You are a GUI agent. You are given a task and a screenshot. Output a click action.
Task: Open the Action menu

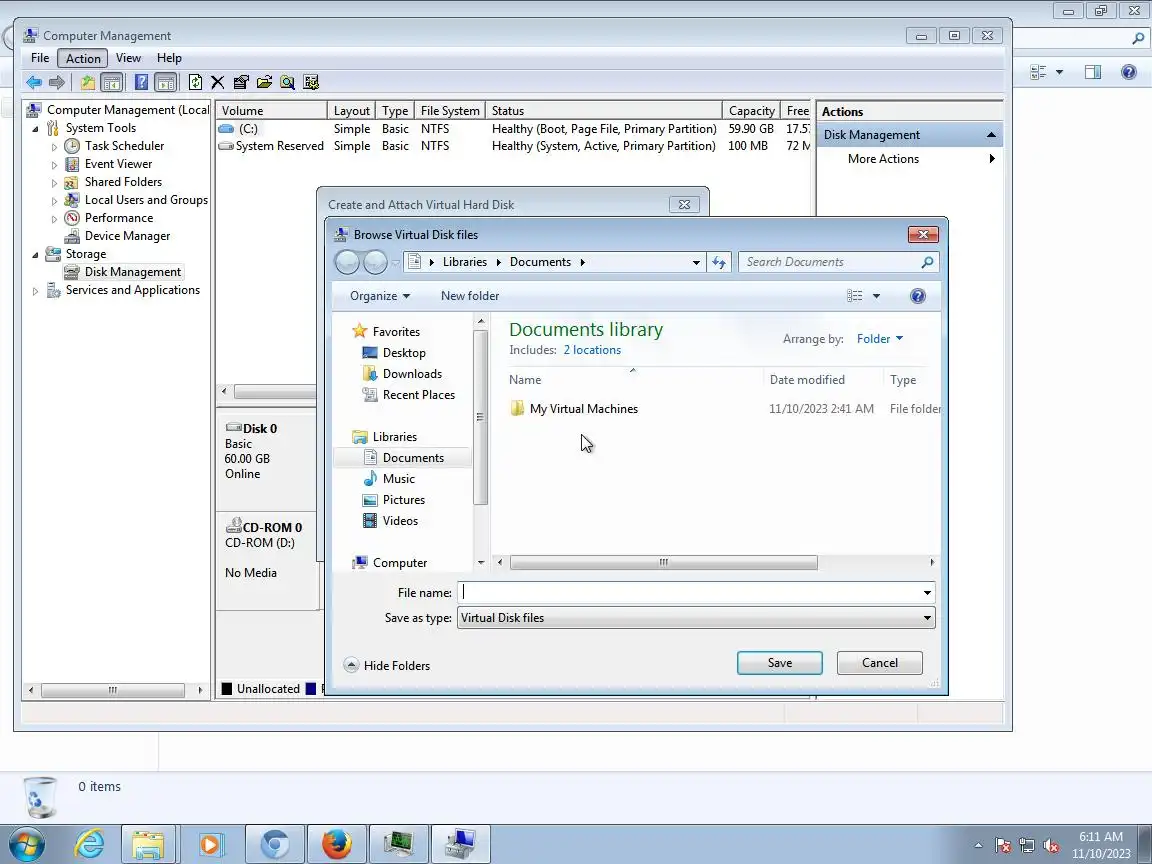coord(83,58)
